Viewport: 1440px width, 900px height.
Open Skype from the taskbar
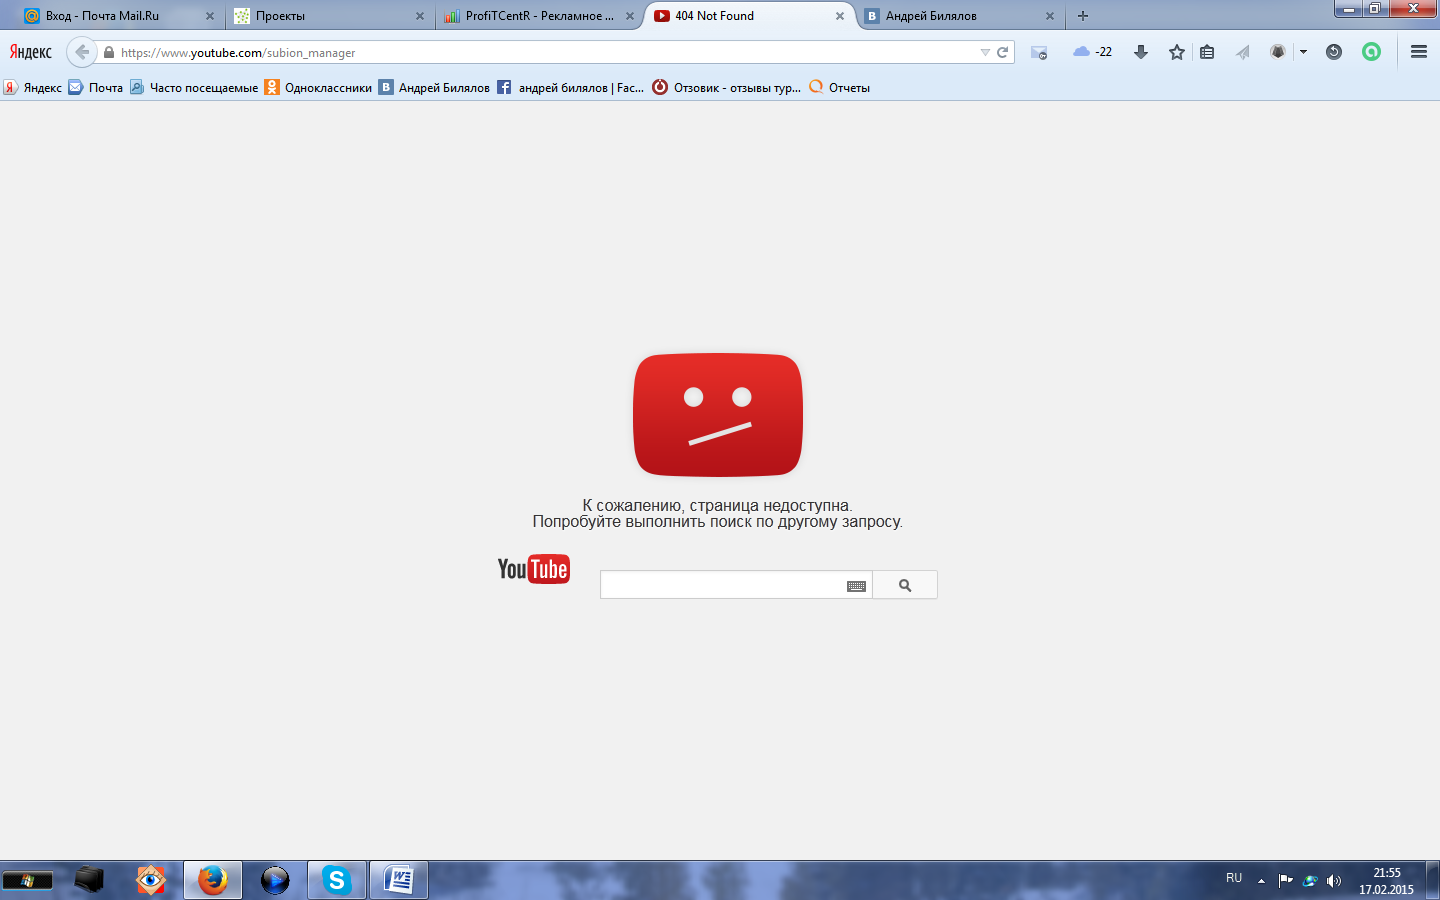point(336,880)
